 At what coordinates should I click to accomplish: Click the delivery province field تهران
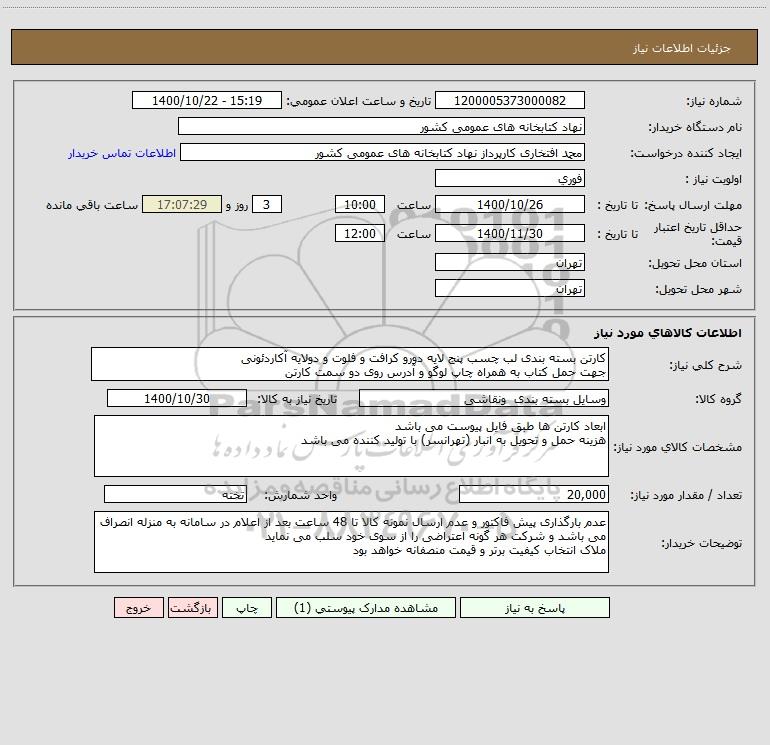(510, 263)
